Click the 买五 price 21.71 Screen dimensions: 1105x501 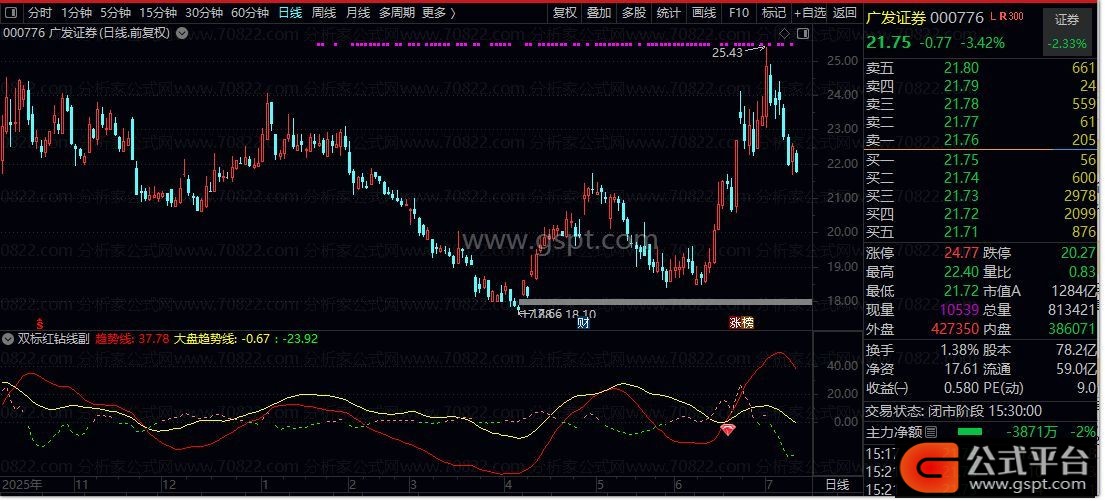(x=961, y=232)
